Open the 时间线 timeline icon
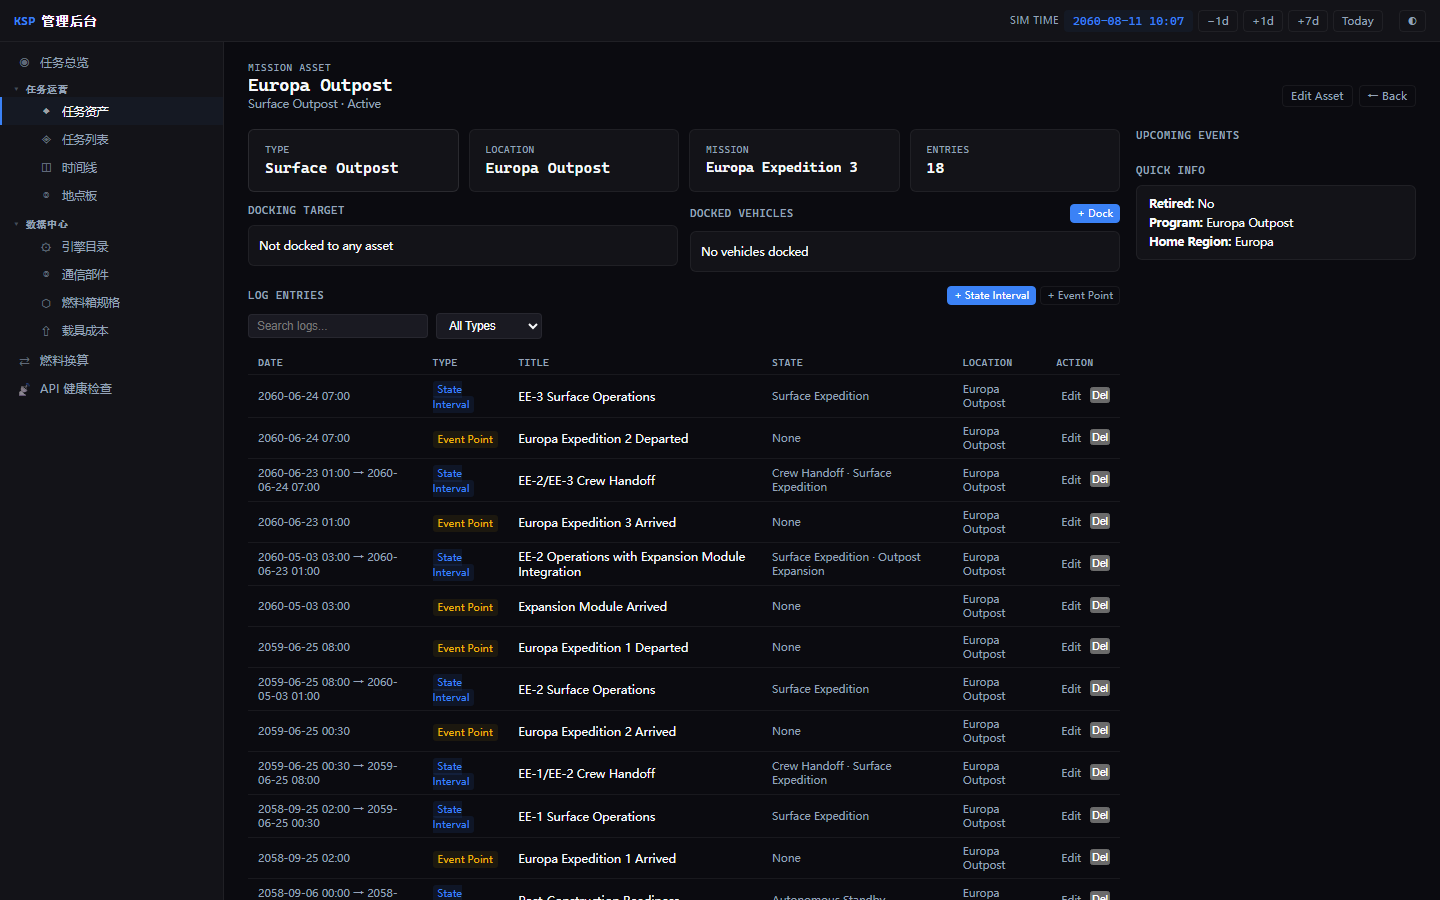The width and height of the screenshot is (1440, 900). pos(46,168)
